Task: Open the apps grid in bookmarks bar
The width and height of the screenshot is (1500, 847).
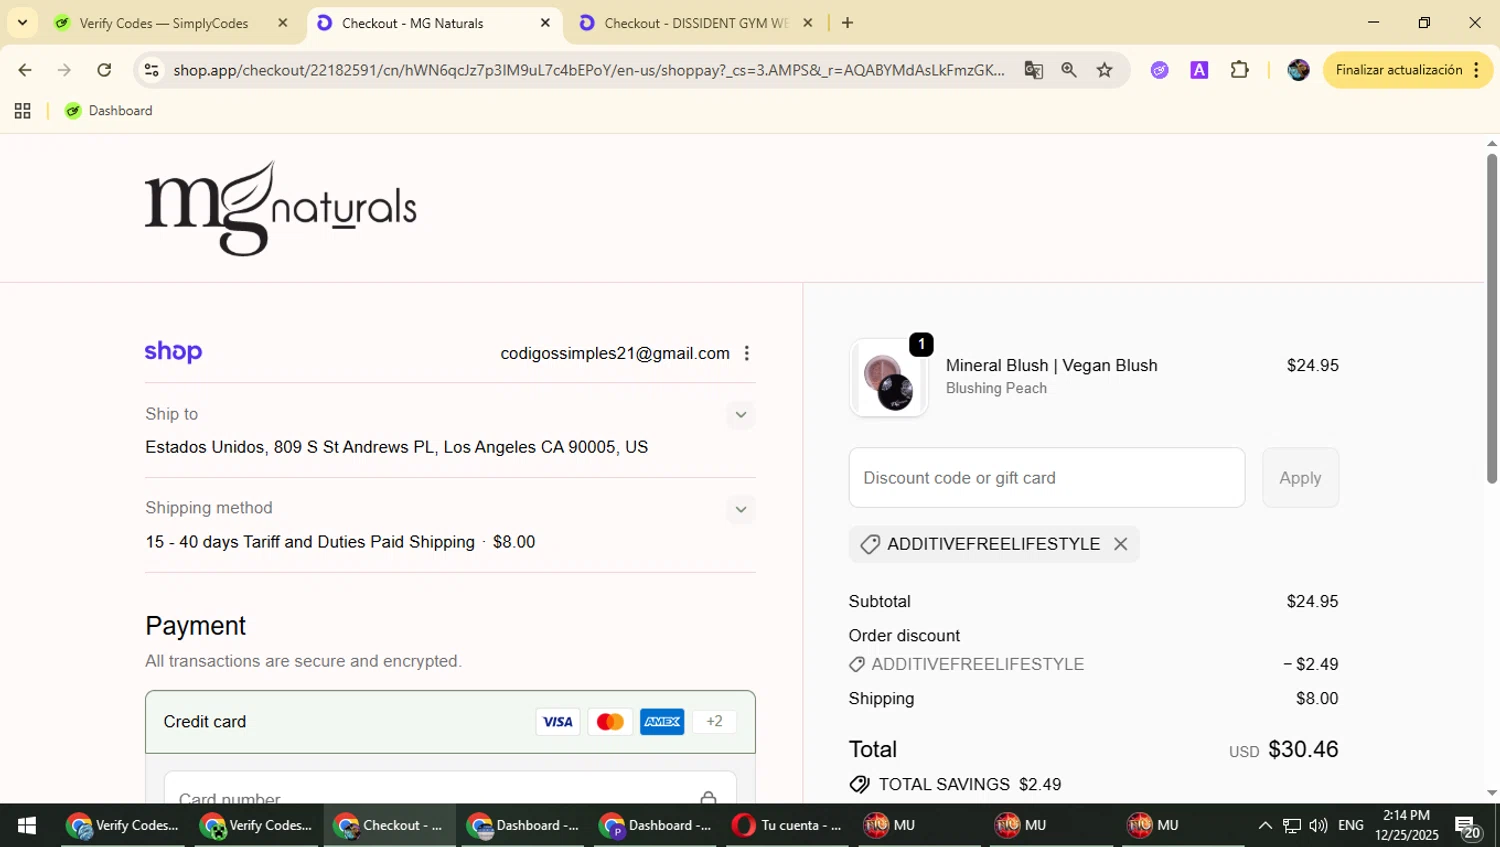Action: [x=22, y=111]
